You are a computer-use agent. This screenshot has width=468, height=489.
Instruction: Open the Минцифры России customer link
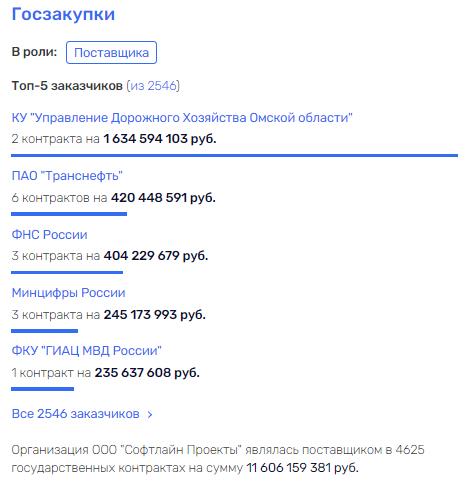pos(69,293)
